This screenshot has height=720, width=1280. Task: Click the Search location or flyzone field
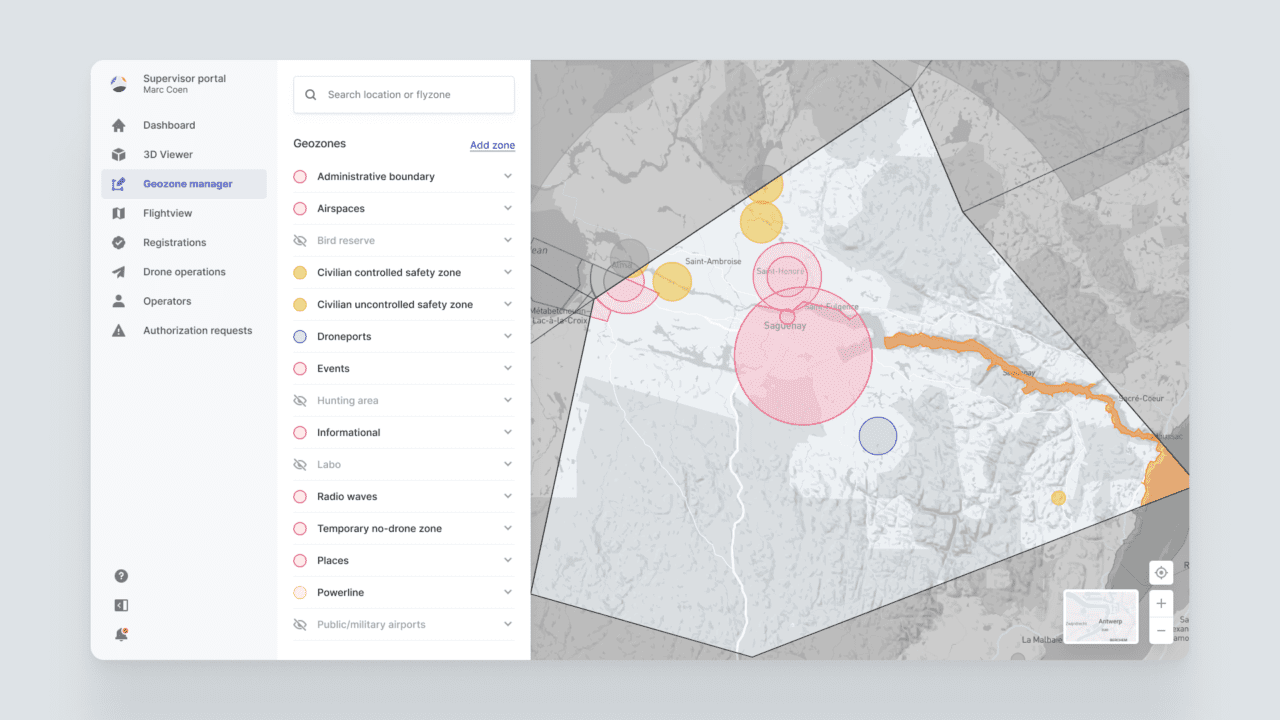pos(404,95)
